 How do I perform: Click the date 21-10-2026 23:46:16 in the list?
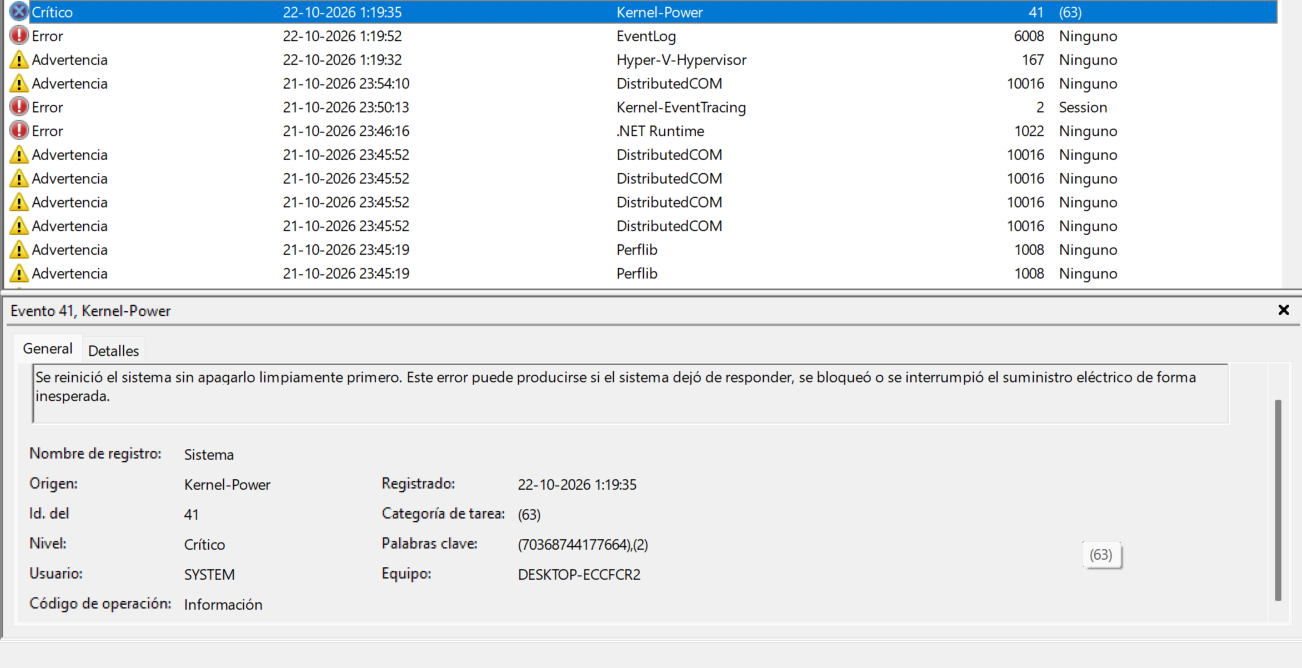tap(346, 131)
